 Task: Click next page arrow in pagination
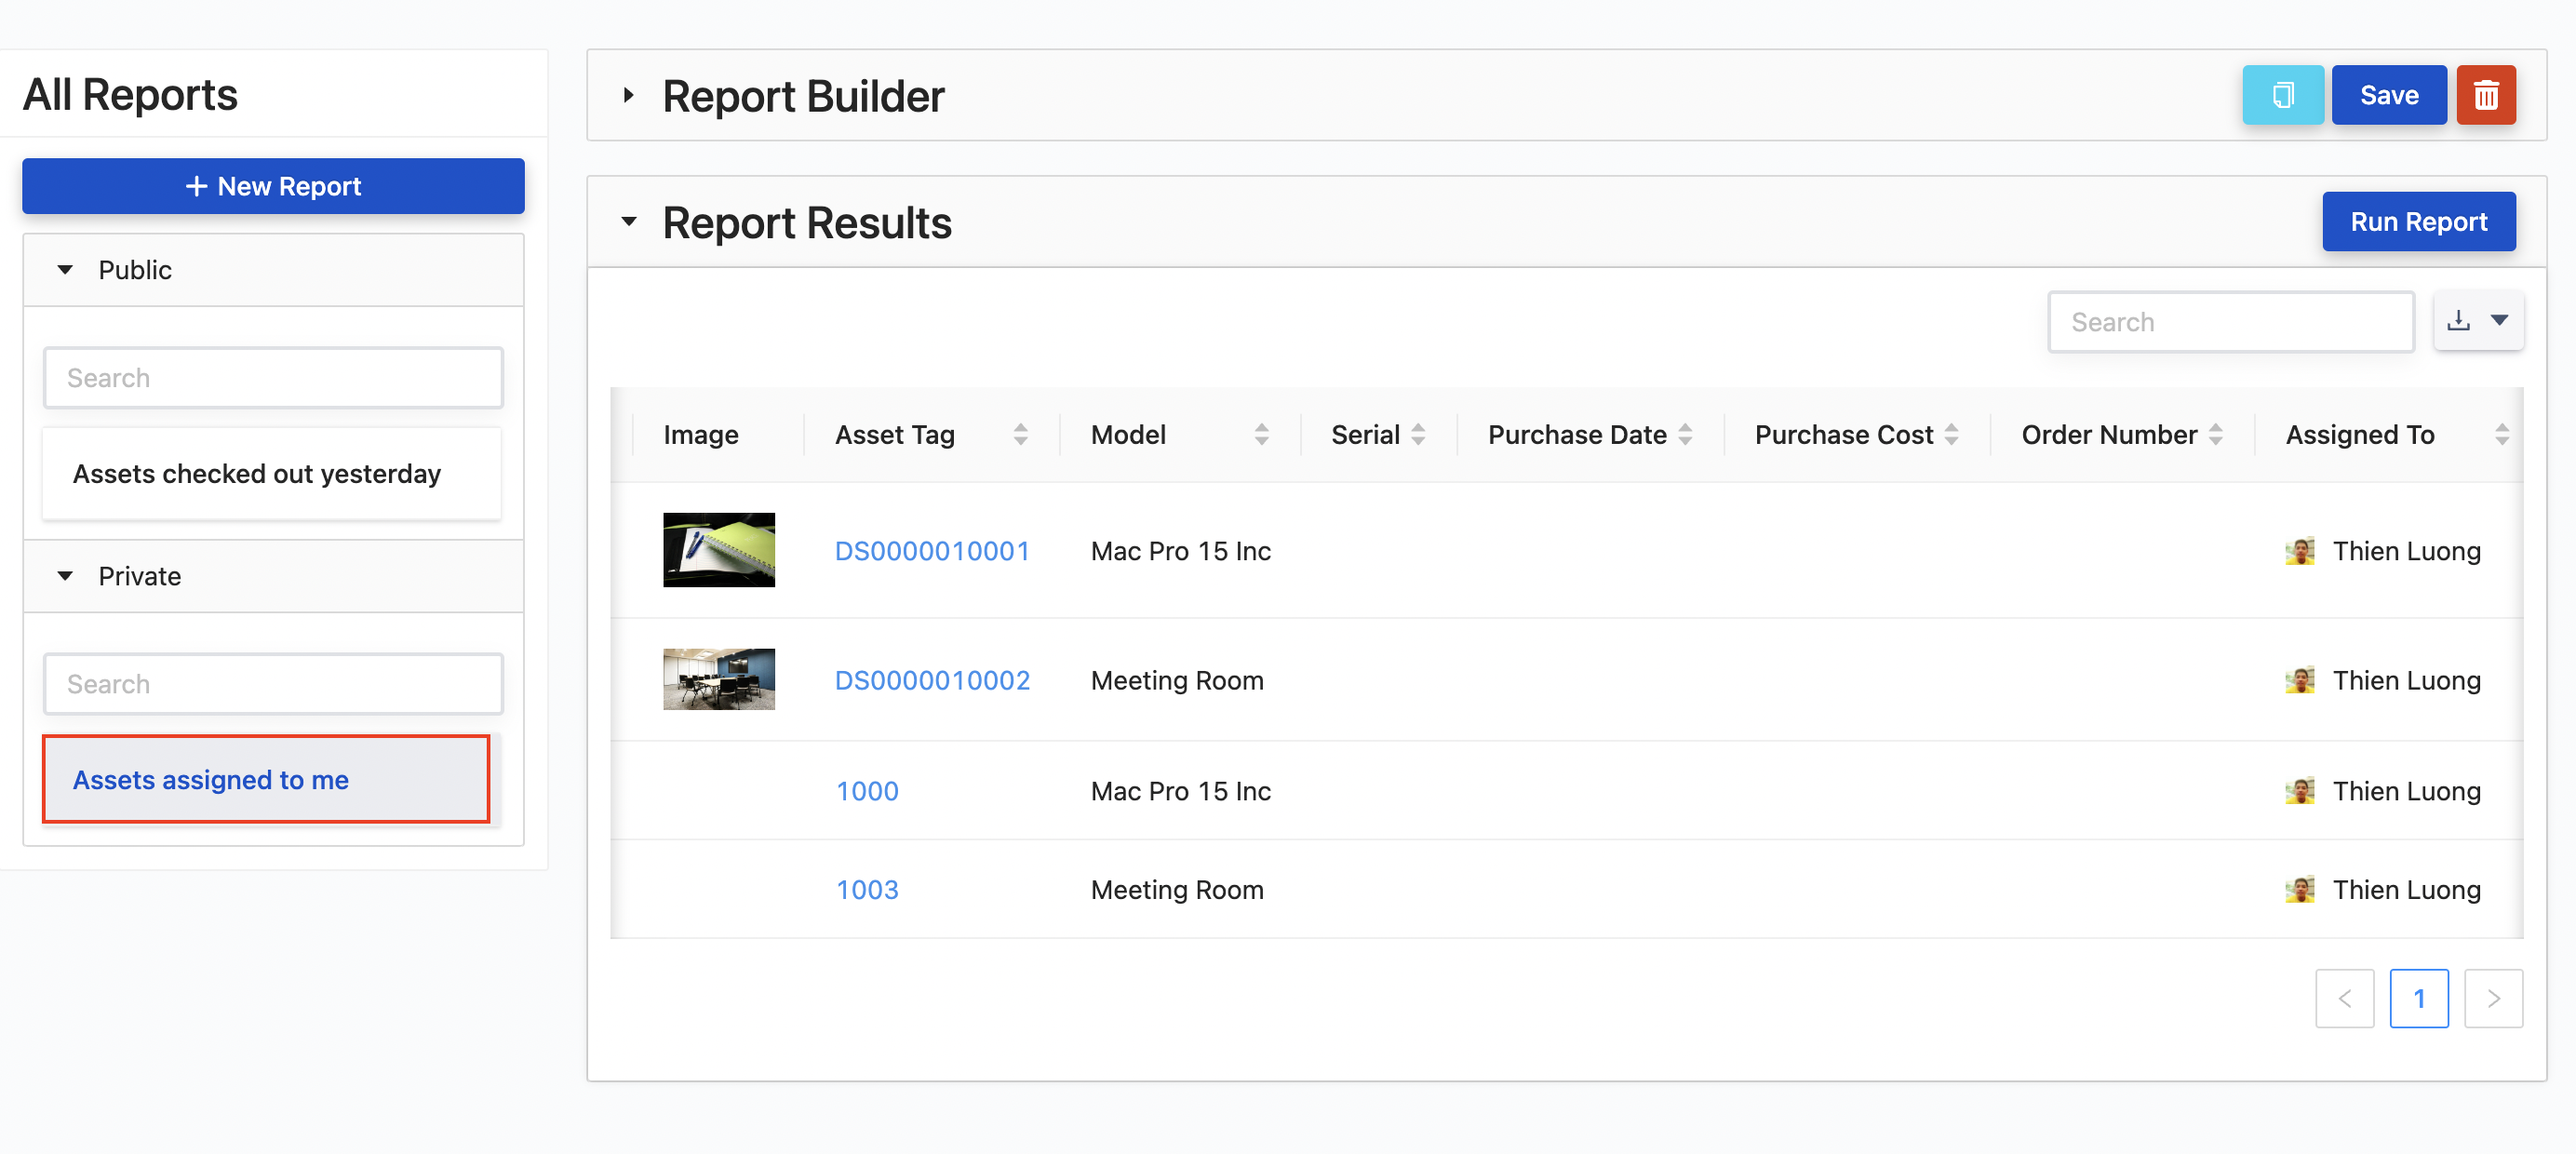(x=2492, y=997)
